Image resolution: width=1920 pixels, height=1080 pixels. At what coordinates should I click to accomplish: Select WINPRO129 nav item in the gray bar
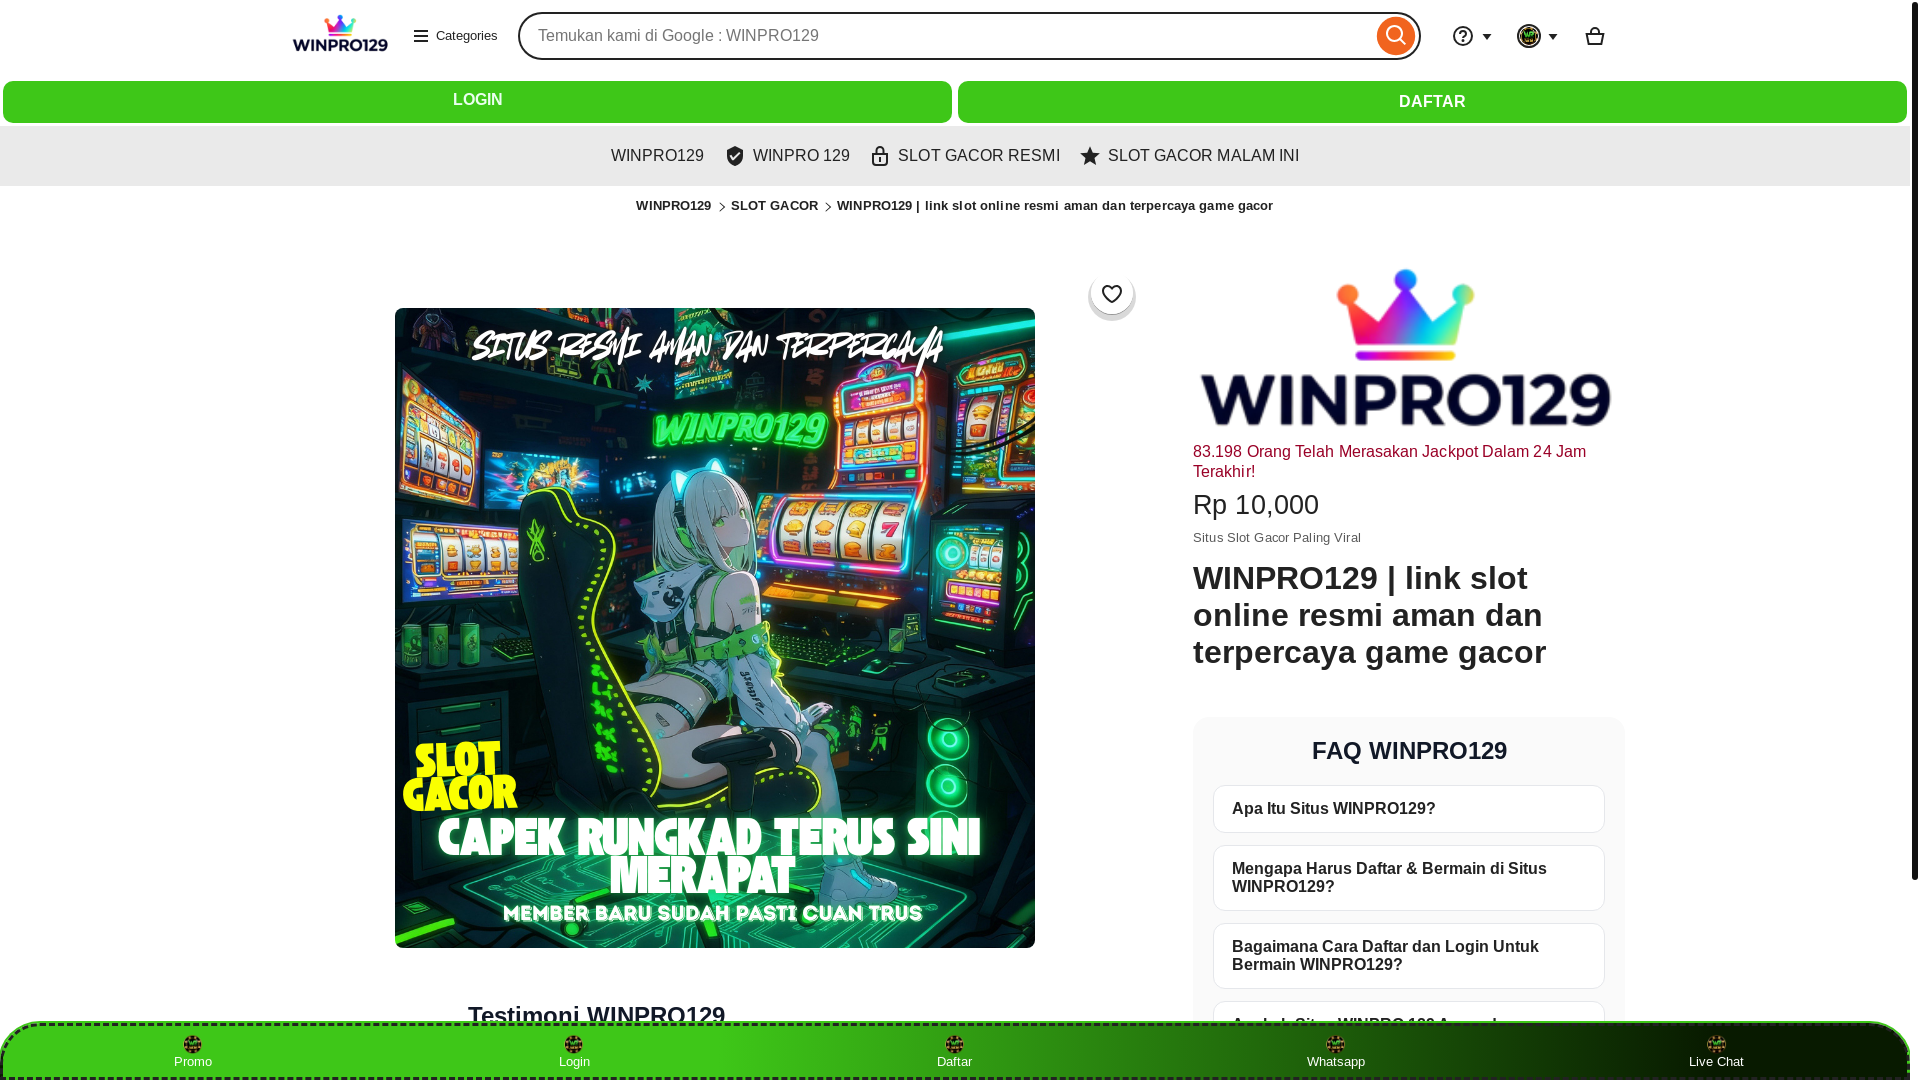pos(657,156)
